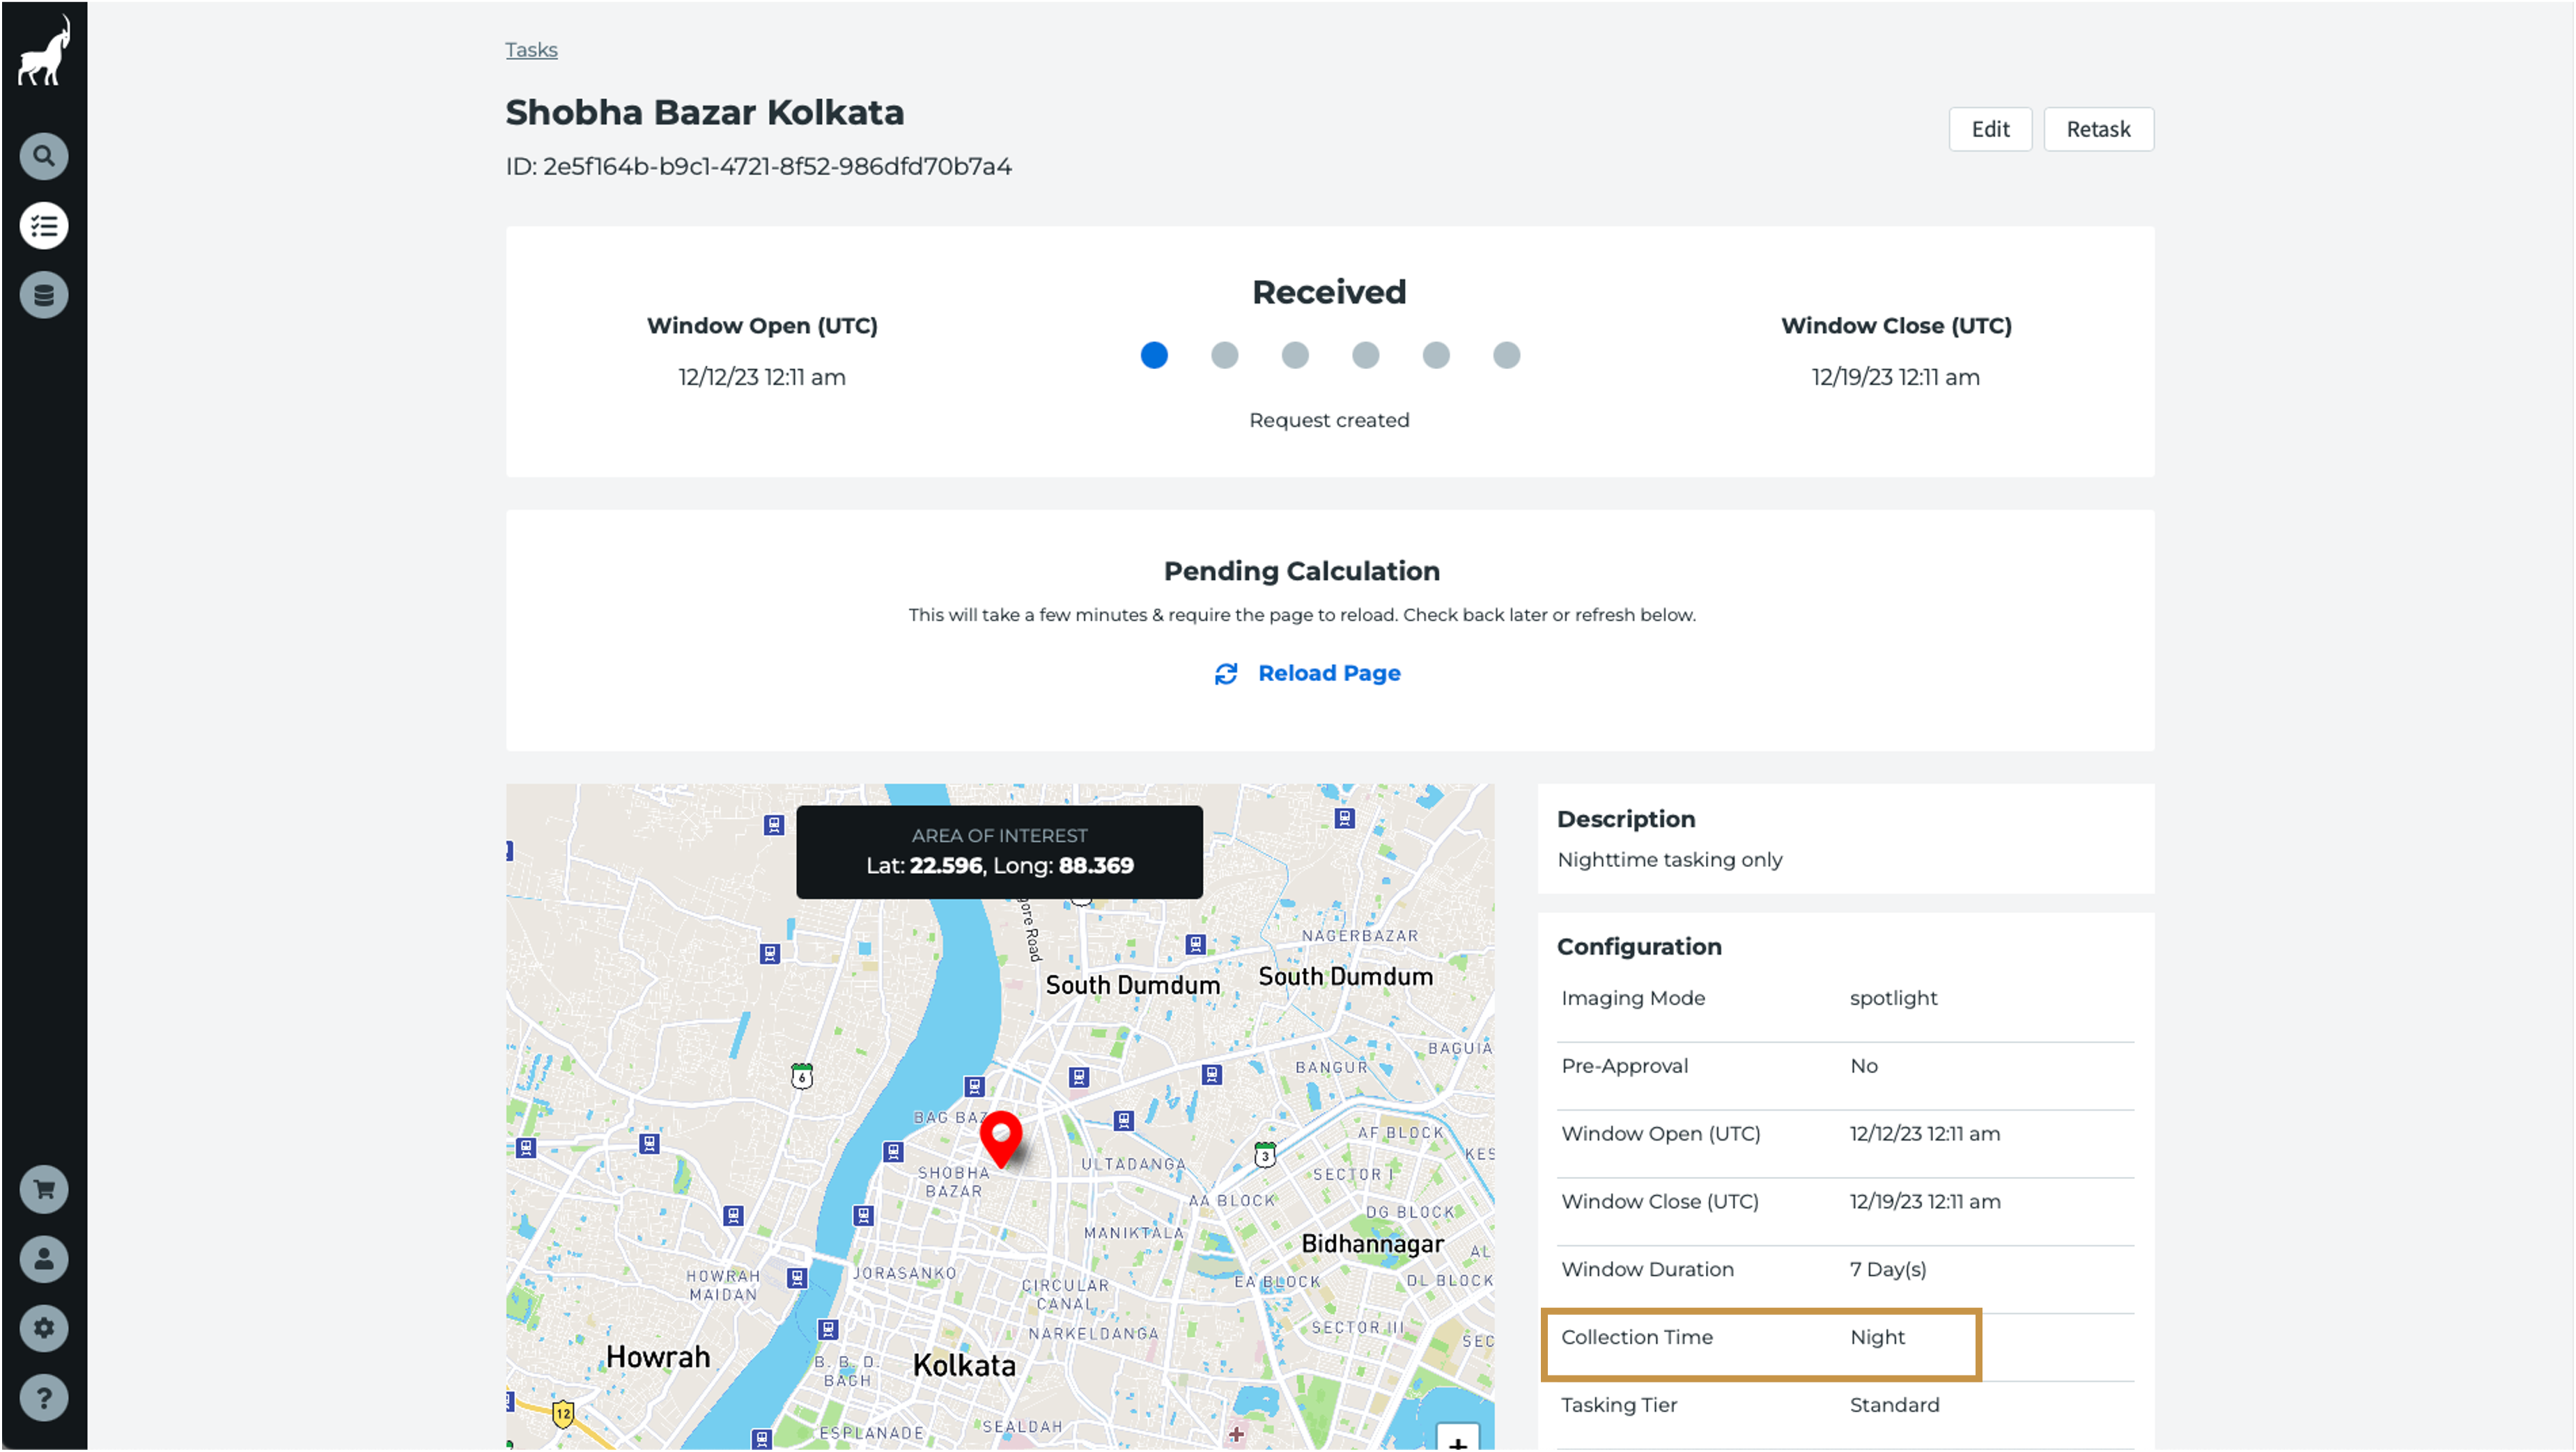Click the Retask button
Viewport: 2576px width, 1452px height.
[x=2099, y=129]
